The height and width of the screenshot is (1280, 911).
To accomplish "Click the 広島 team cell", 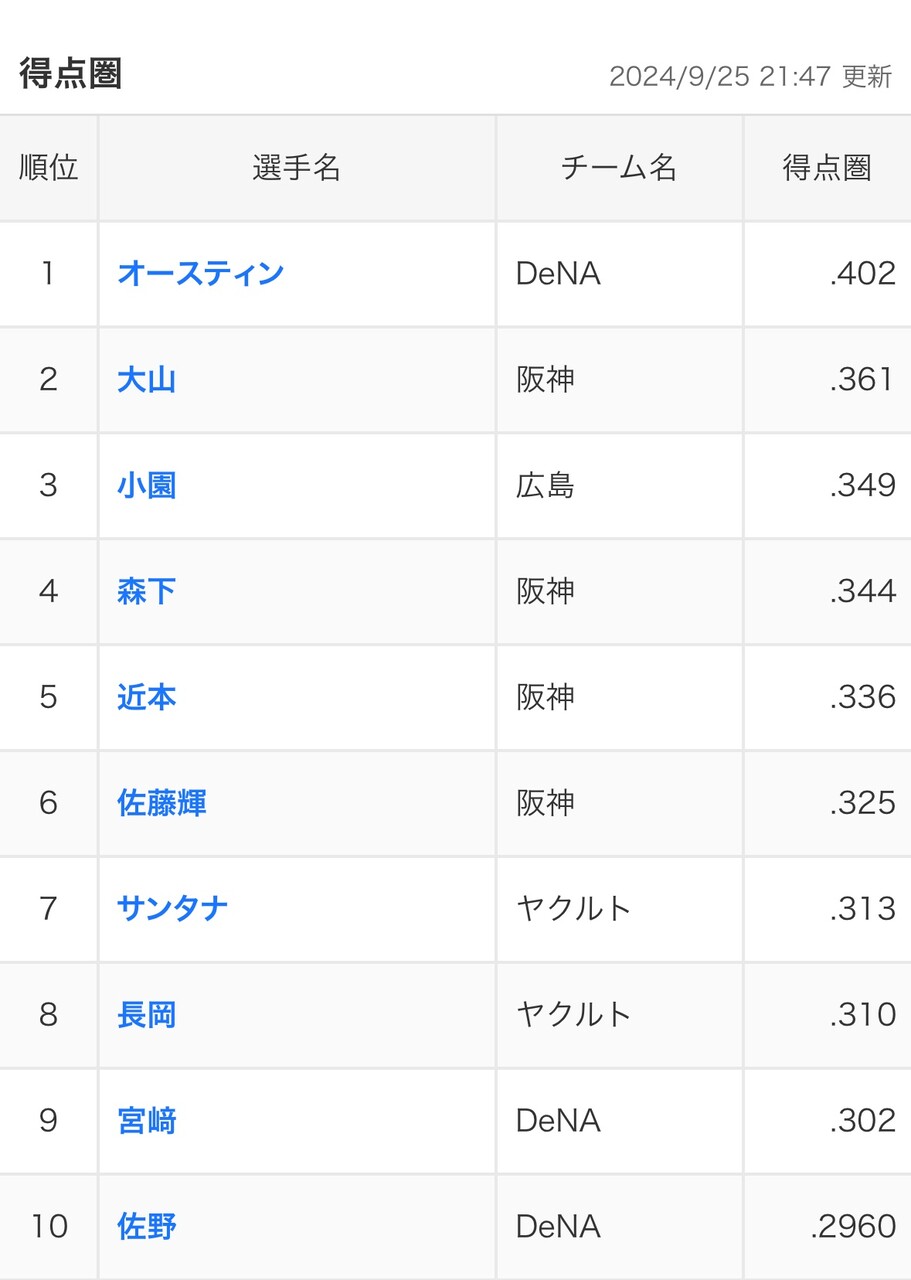I will (545, 486).
